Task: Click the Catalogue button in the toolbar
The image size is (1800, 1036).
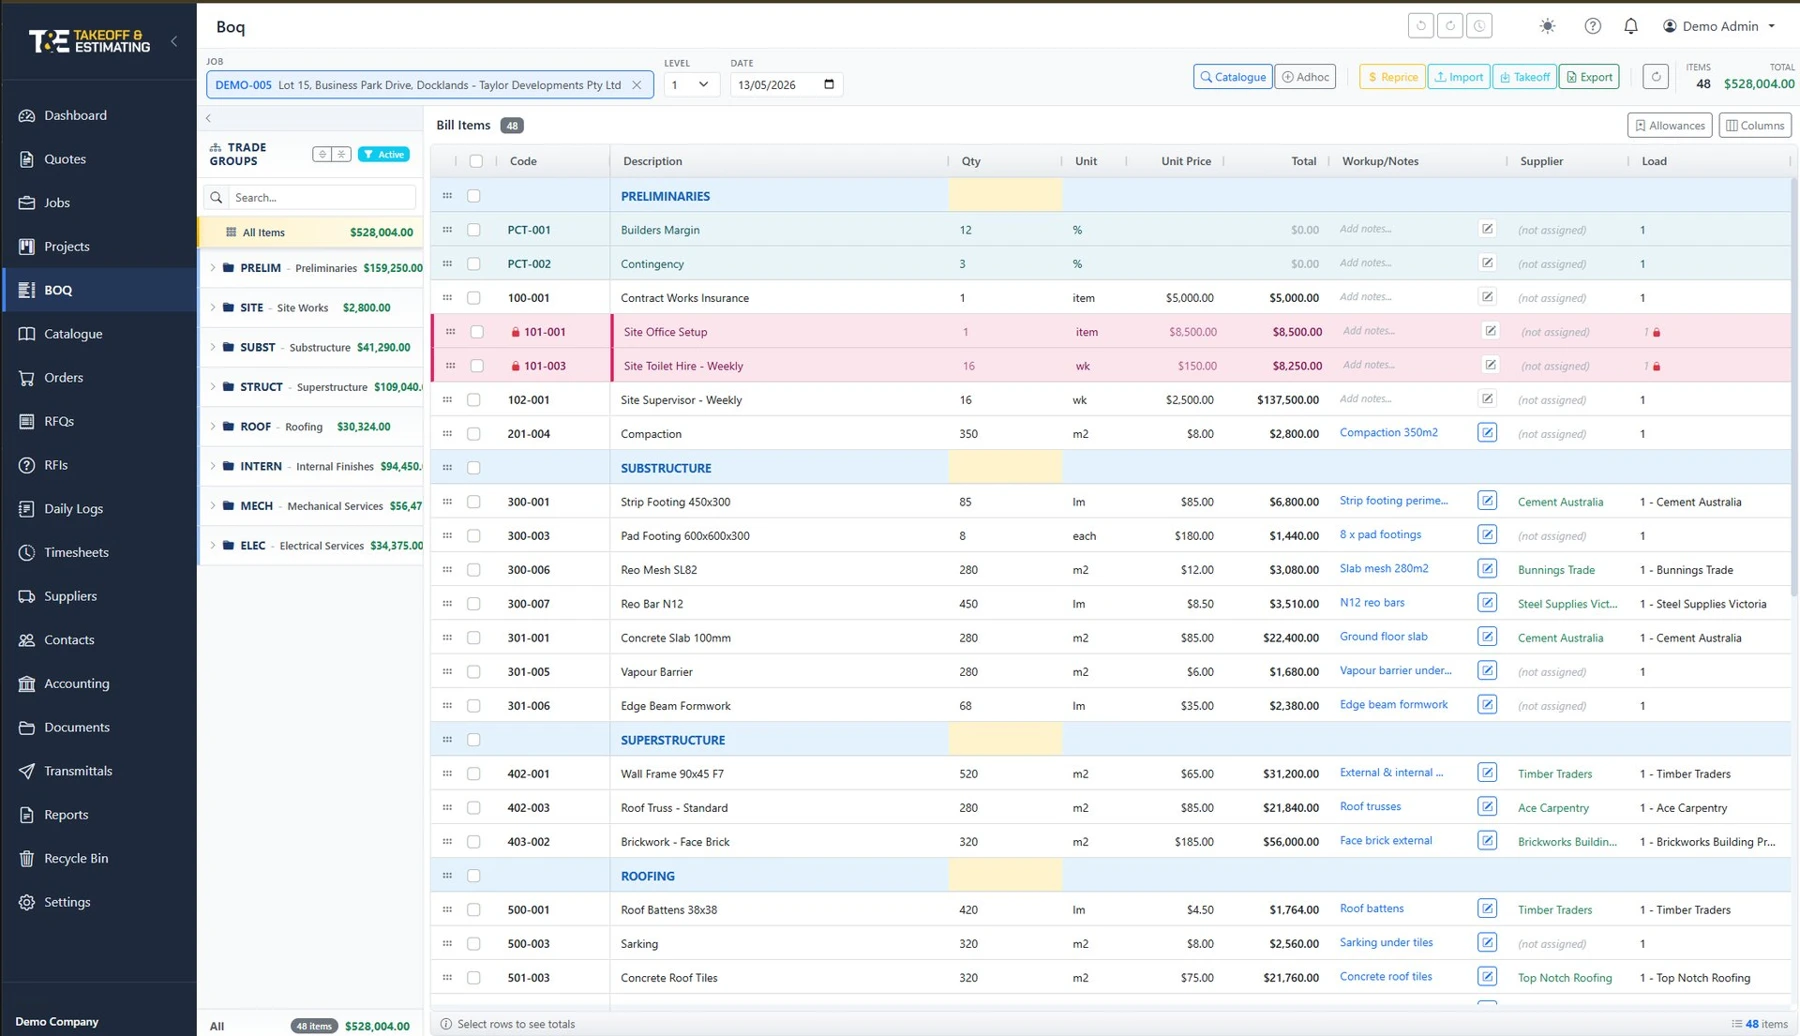Action: (x=1232, y=77)
